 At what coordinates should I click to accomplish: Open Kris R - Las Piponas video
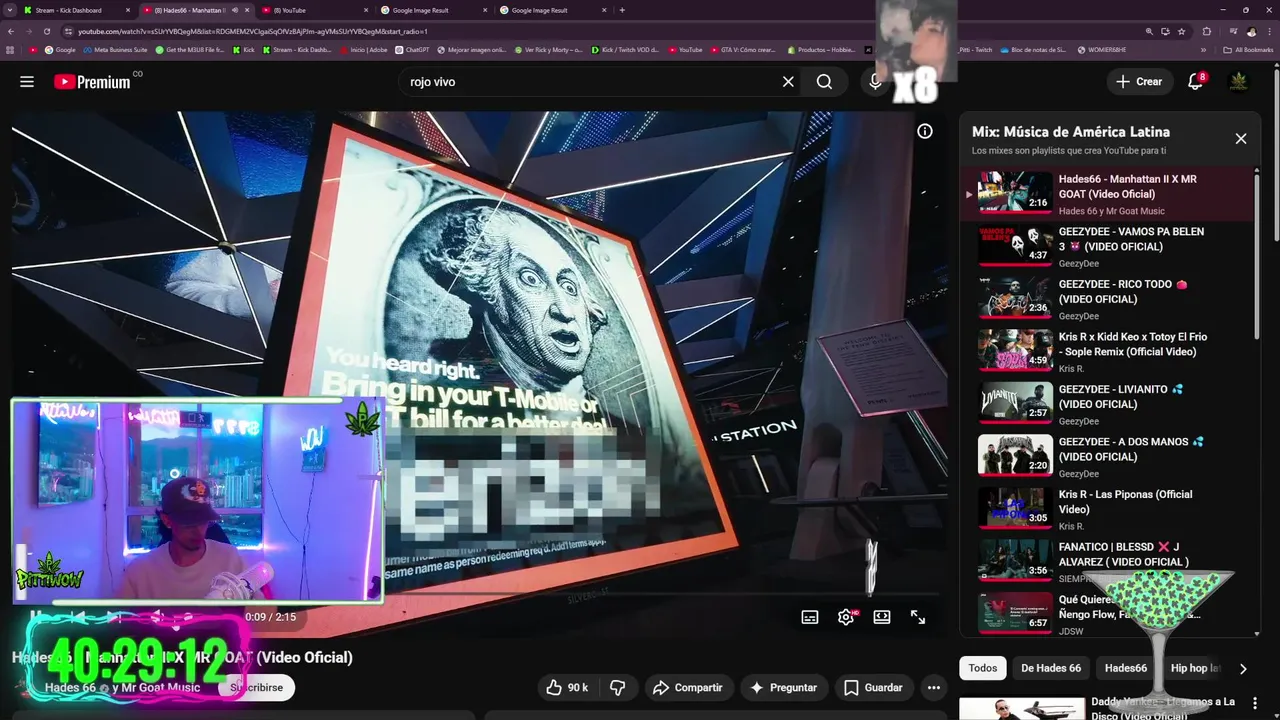[x=1107, y=509]
